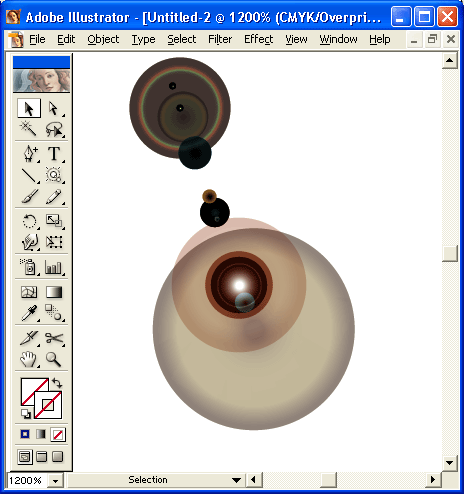Swap fill and stroke arrows
The width and height of the screenshot is (464, 494).
click(57, 383)
